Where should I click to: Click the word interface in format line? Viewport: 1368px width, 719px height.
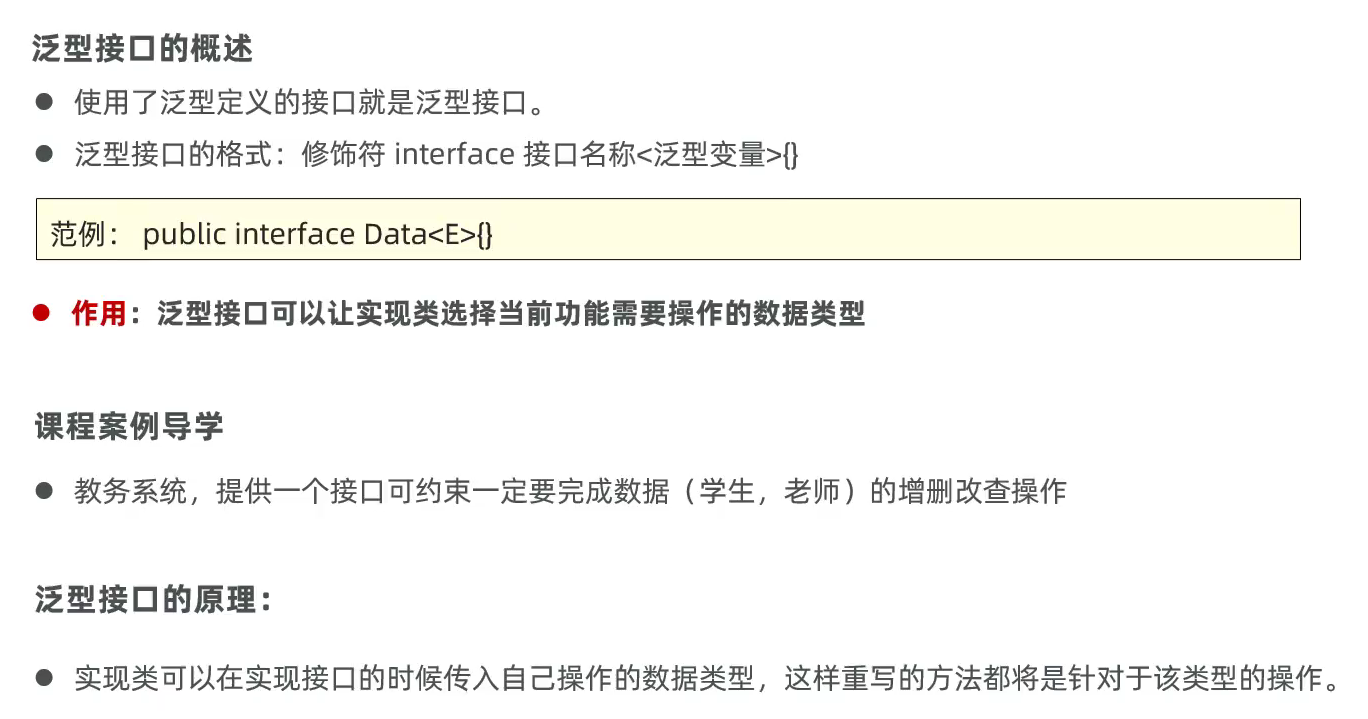[455, 155]
